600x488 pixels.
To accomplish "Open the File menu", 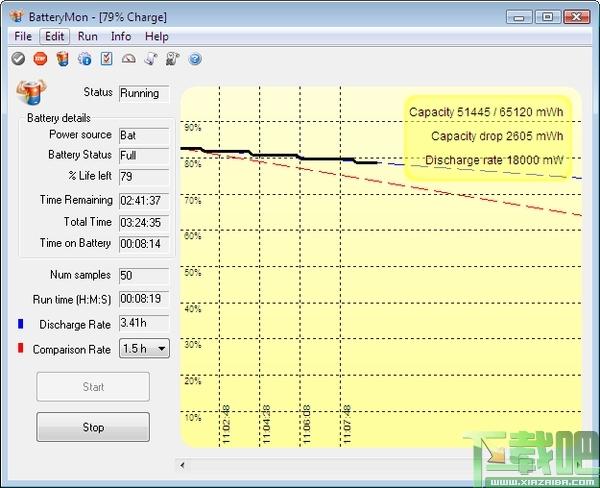I will (23, 36).
